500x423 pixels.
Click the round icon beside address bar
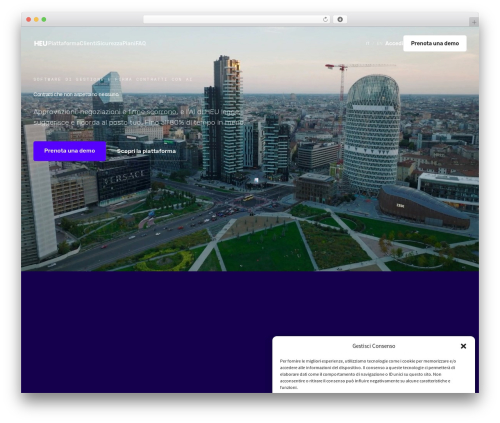pyautogui.click(x=340, y=19)
